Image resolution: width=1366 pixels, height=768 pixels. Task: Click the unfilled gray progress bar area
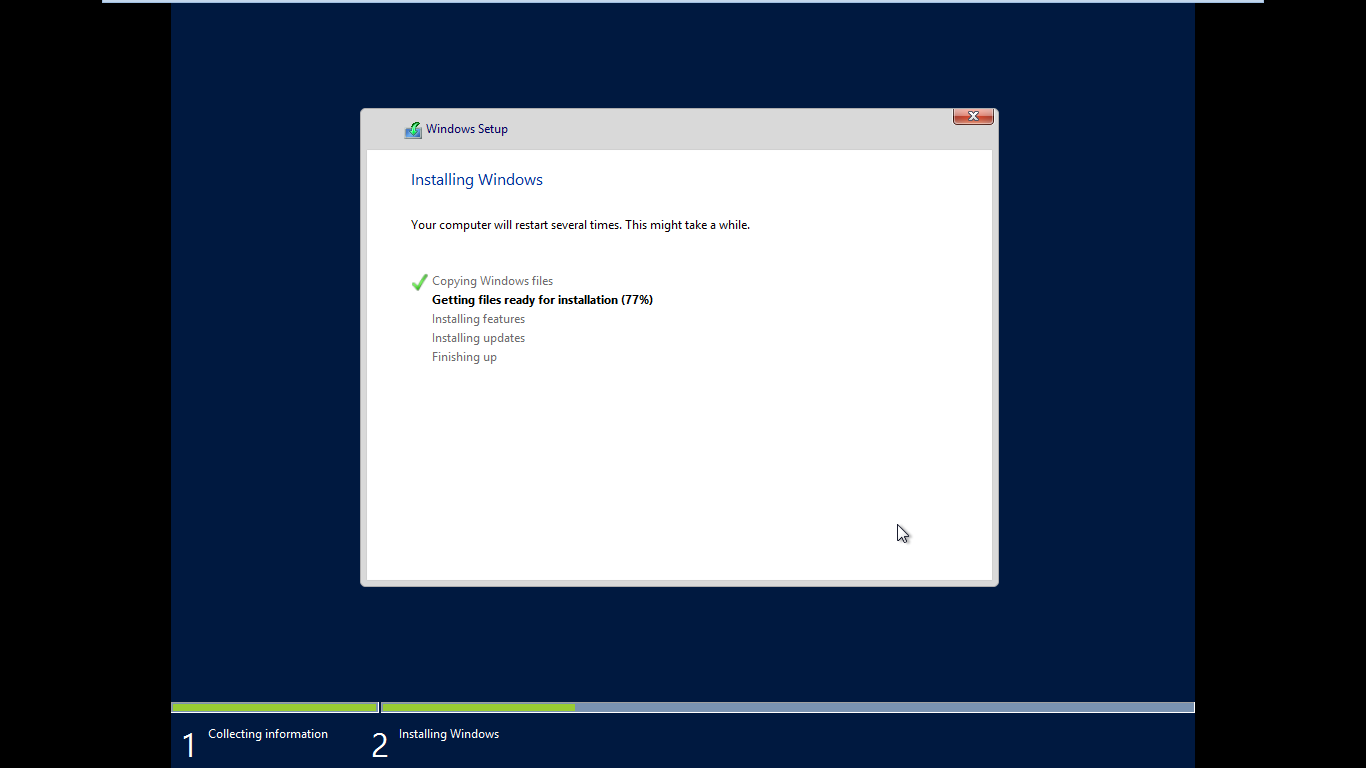pyautogui.click(x=880, y=707)
